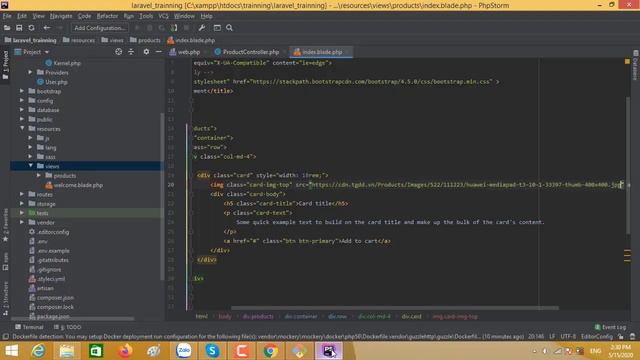640x360 pixels.
Task: Locate the opened file with the target icon
Action: [x=118, y=52]
